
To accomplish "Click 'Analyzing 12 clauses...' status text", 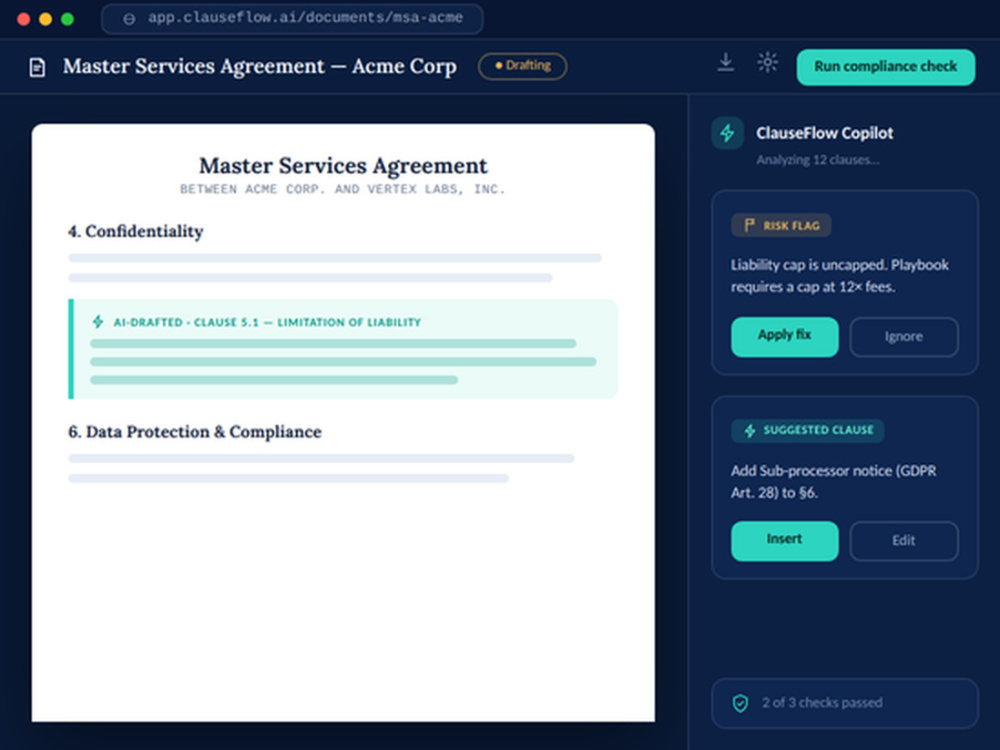I will pos(818,160).
